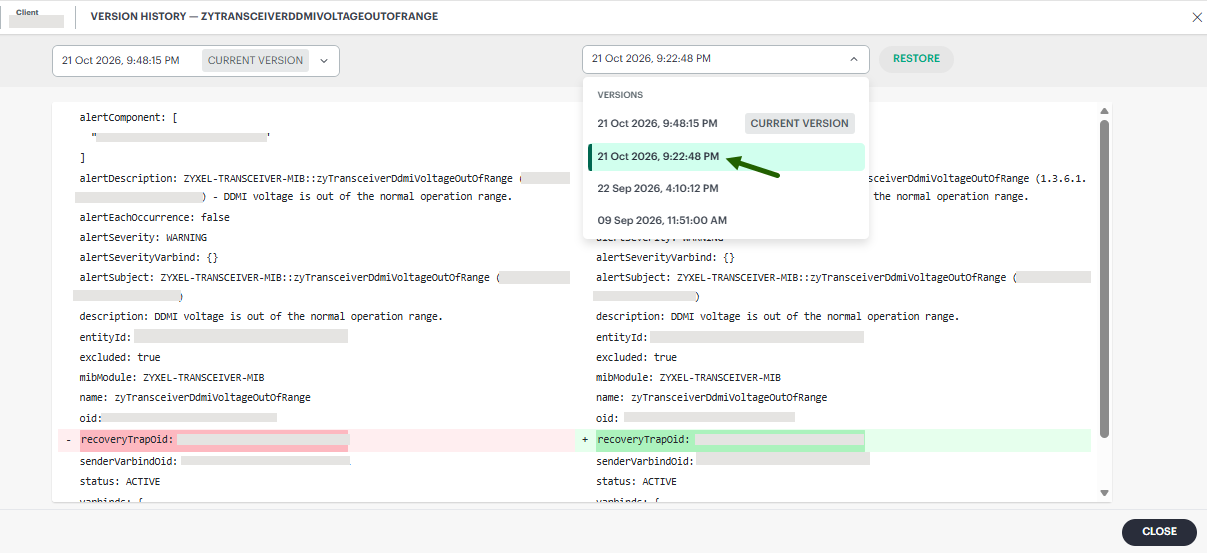
Task: Click VERSIONS header in dropdown list
Action: pos(620,95)
